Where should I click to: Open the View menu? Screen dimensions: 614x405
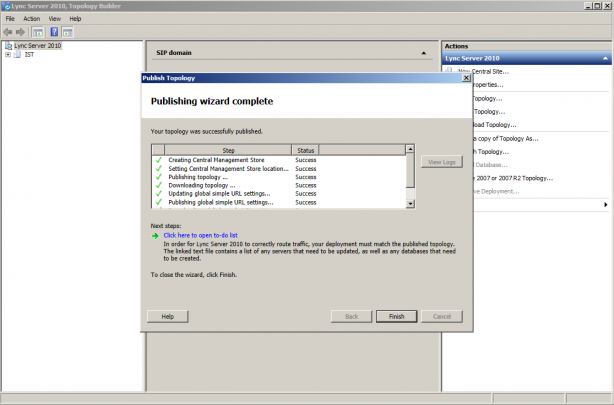point(54,18)
